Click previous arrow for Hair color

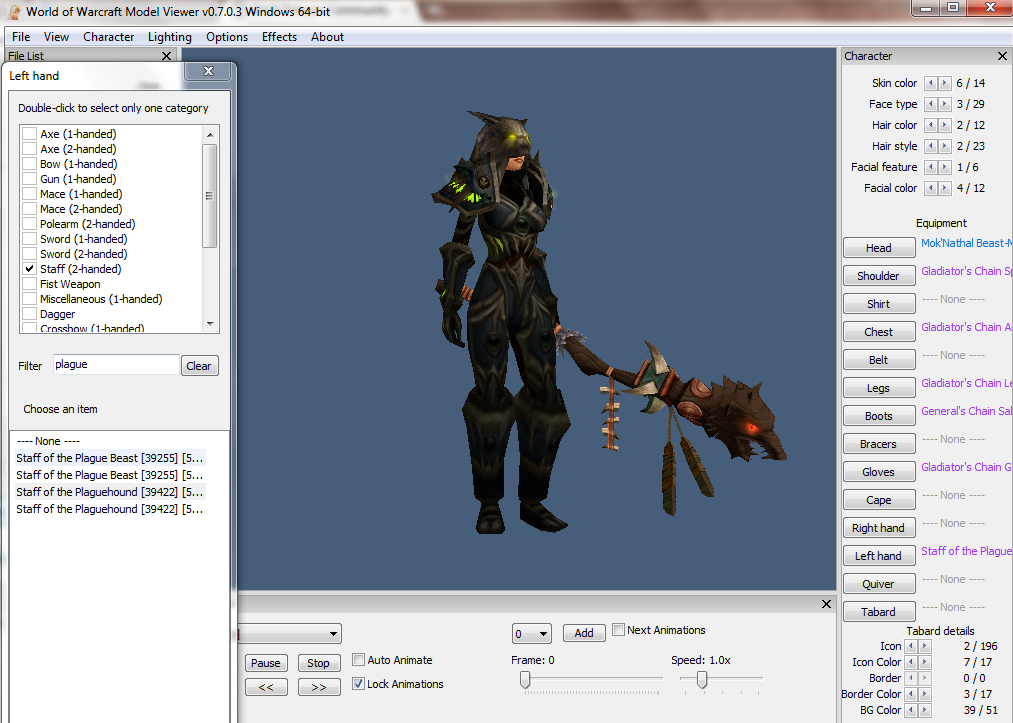[931, 125]
